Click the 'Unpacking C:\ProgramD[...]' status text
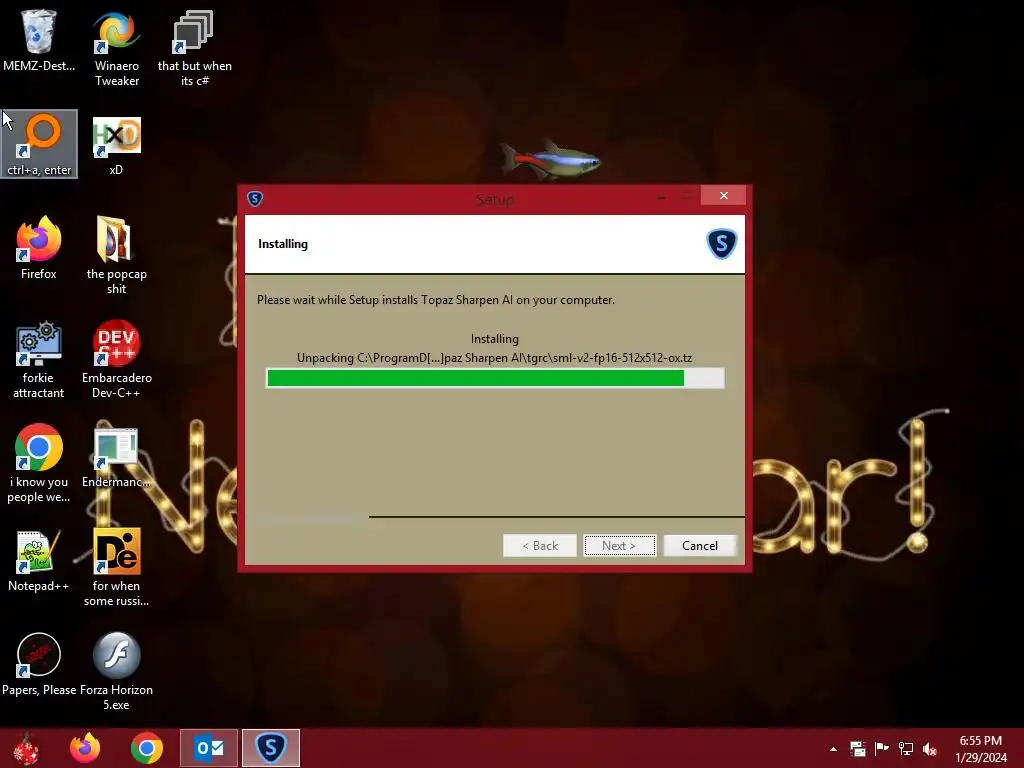Viewport: 1024px width, 768px height. [x=494, y=358]
